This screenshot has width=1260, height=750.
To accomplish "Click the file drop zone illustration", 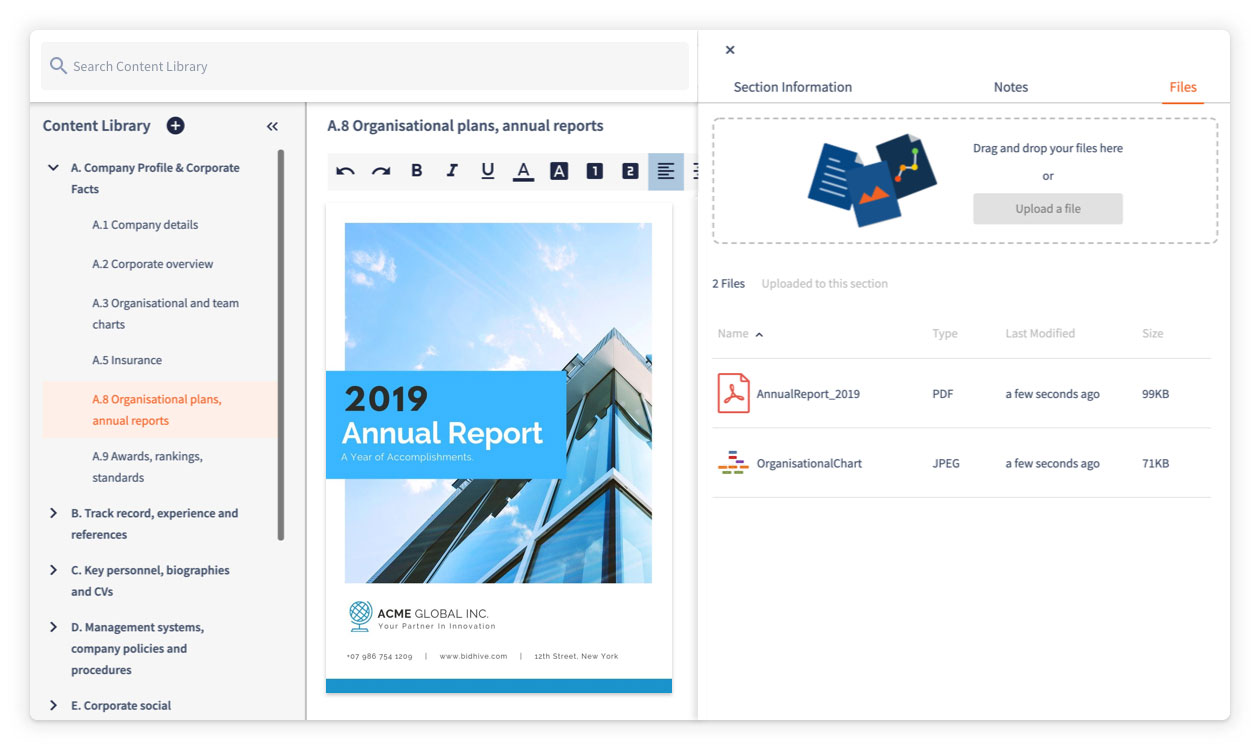I will pyautogui.click(x=872, y=180).
